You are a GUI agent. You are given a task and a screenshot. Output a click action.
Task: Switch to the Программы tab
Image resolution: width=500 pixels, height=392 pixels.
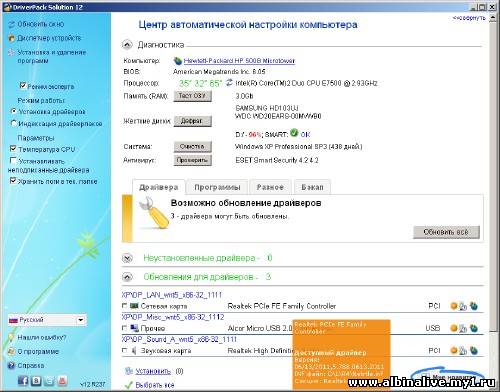click(217, 187)
